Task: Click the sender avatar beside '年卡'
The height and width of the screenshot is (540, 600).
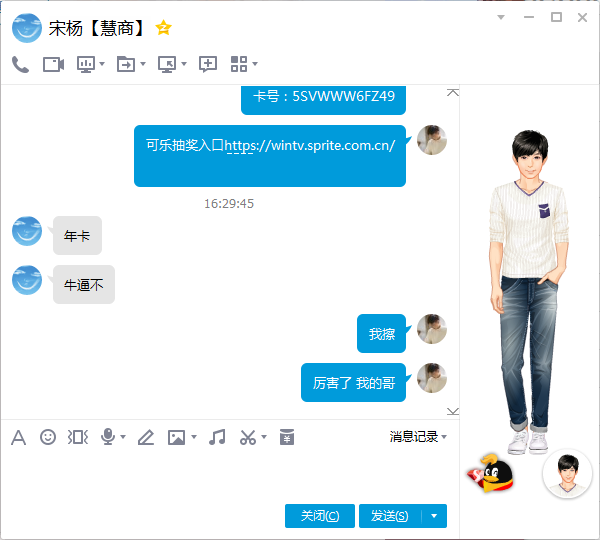Action: click(x=27, y=231)
